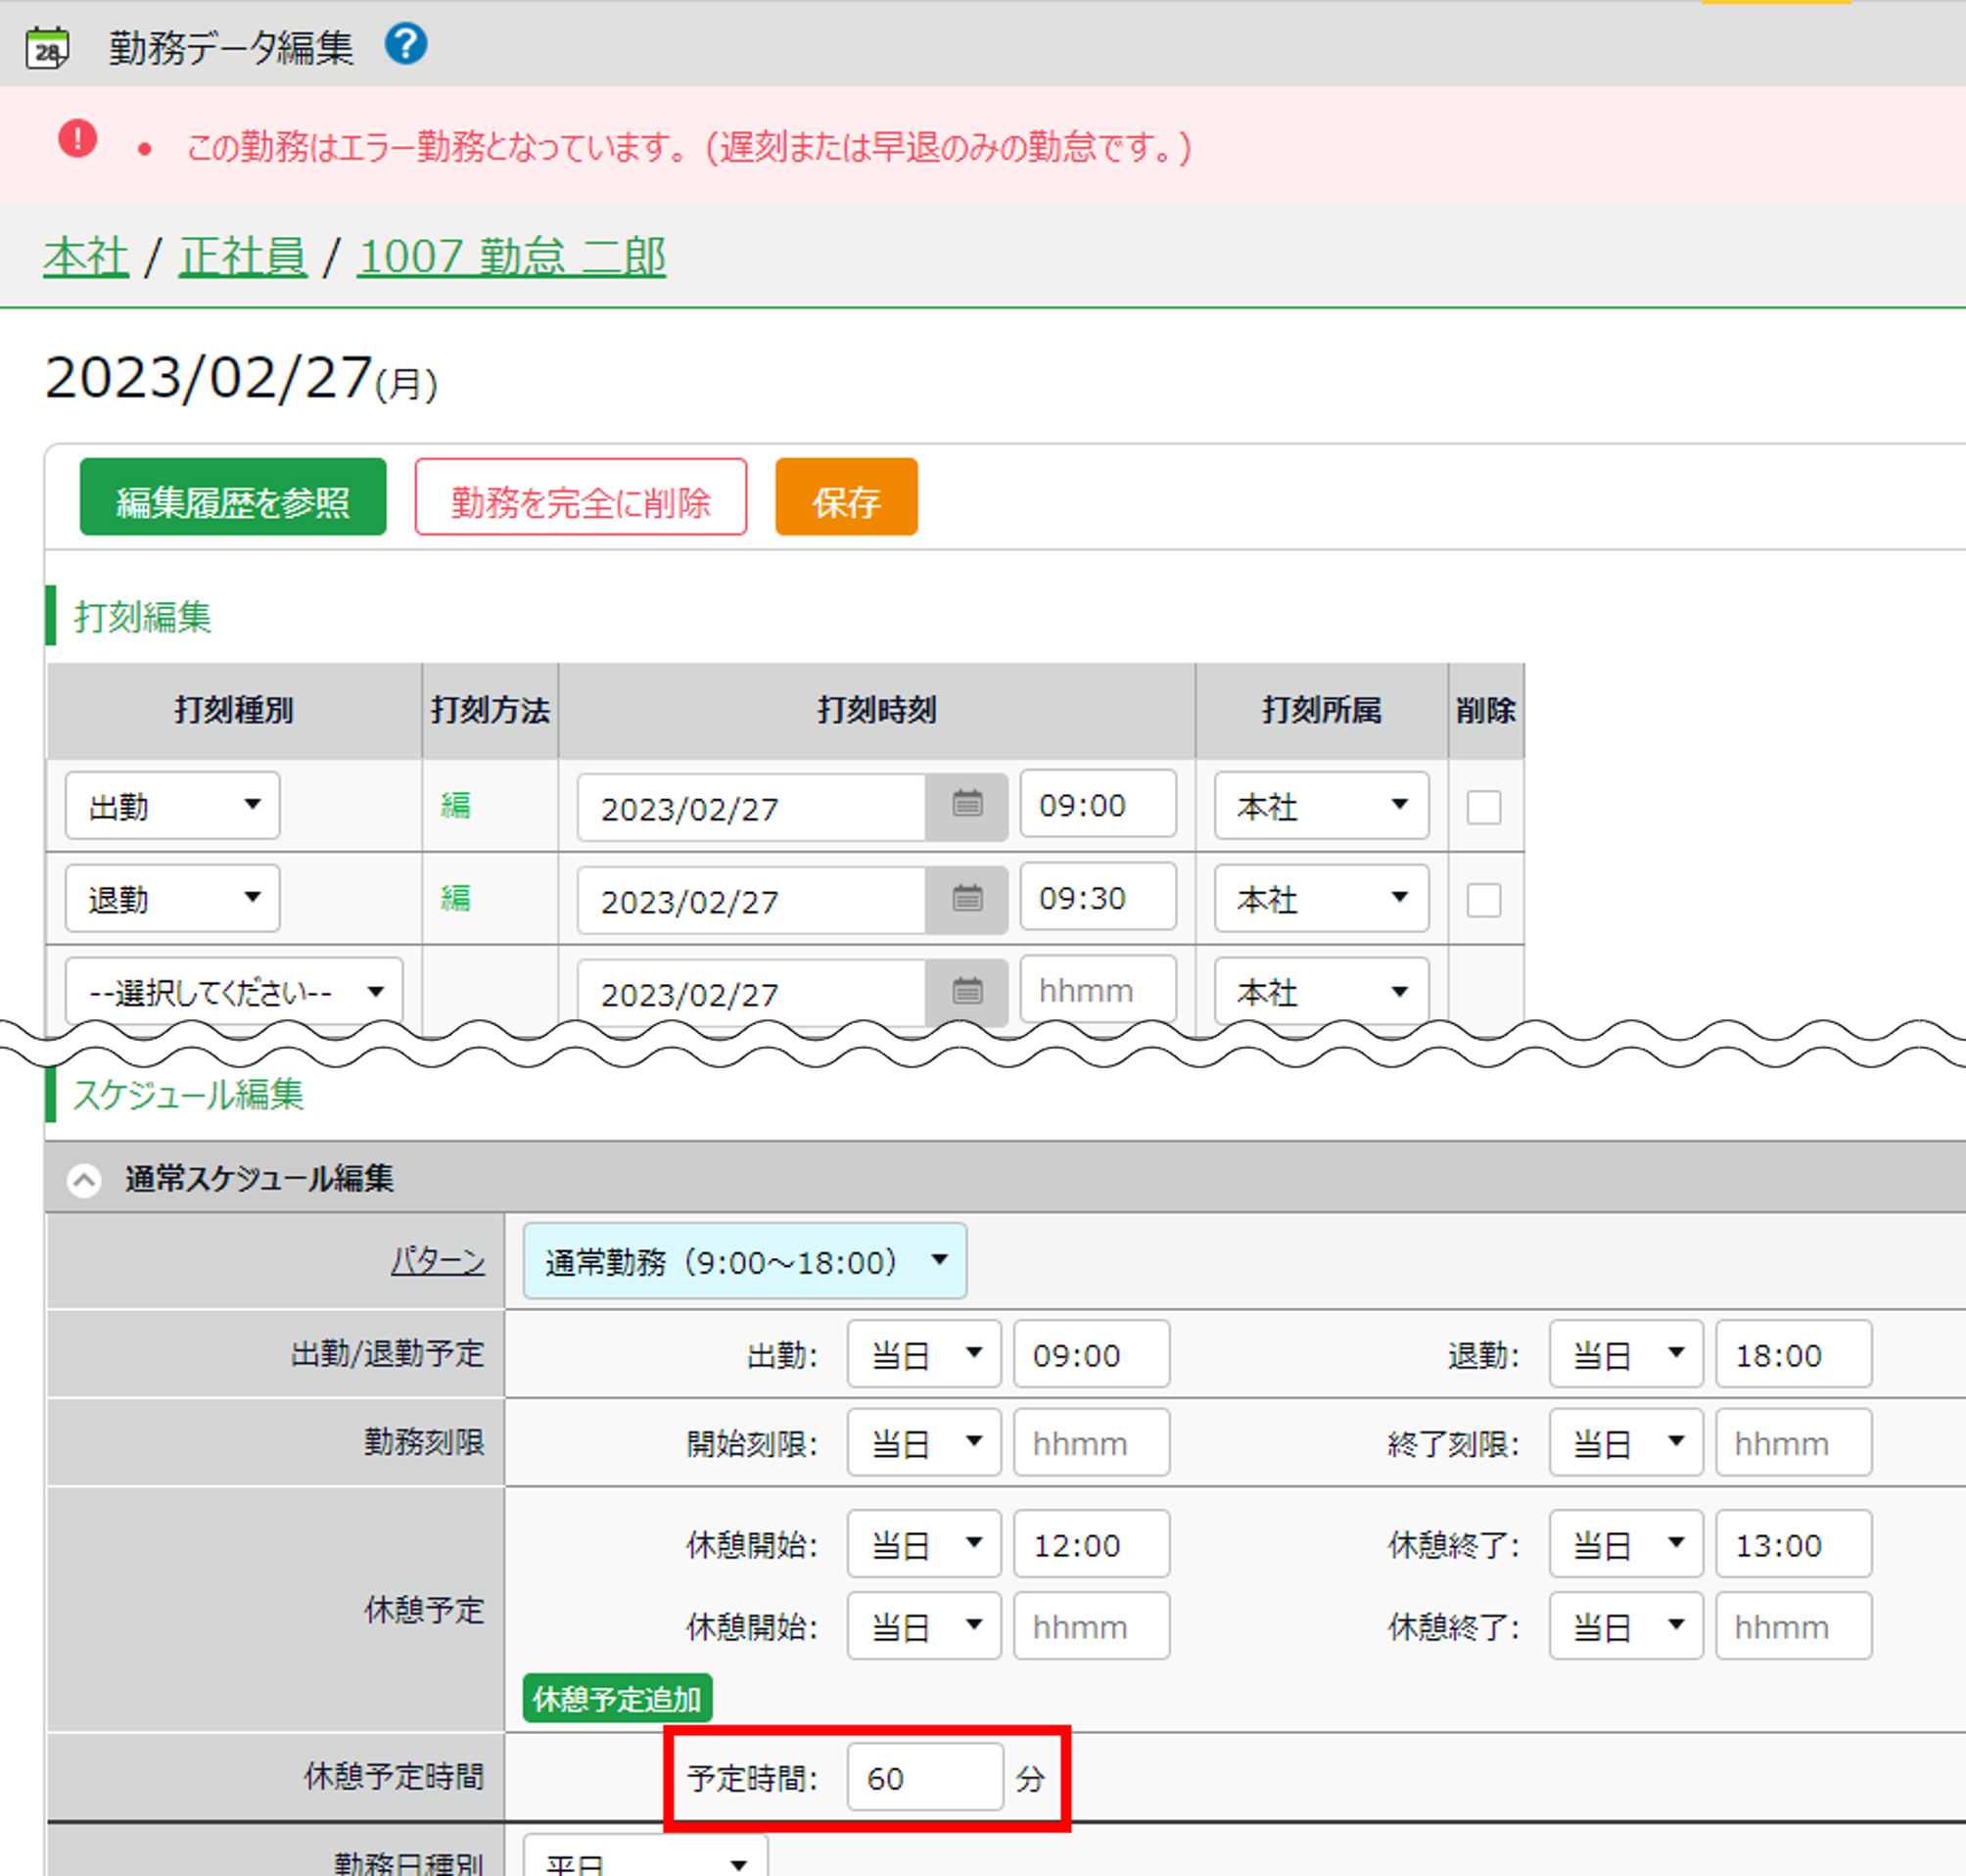This screenshot has width=1966, height=1876.
Task: Click the 出勤 date field 2023/02/27
Action: click(751, 807)
